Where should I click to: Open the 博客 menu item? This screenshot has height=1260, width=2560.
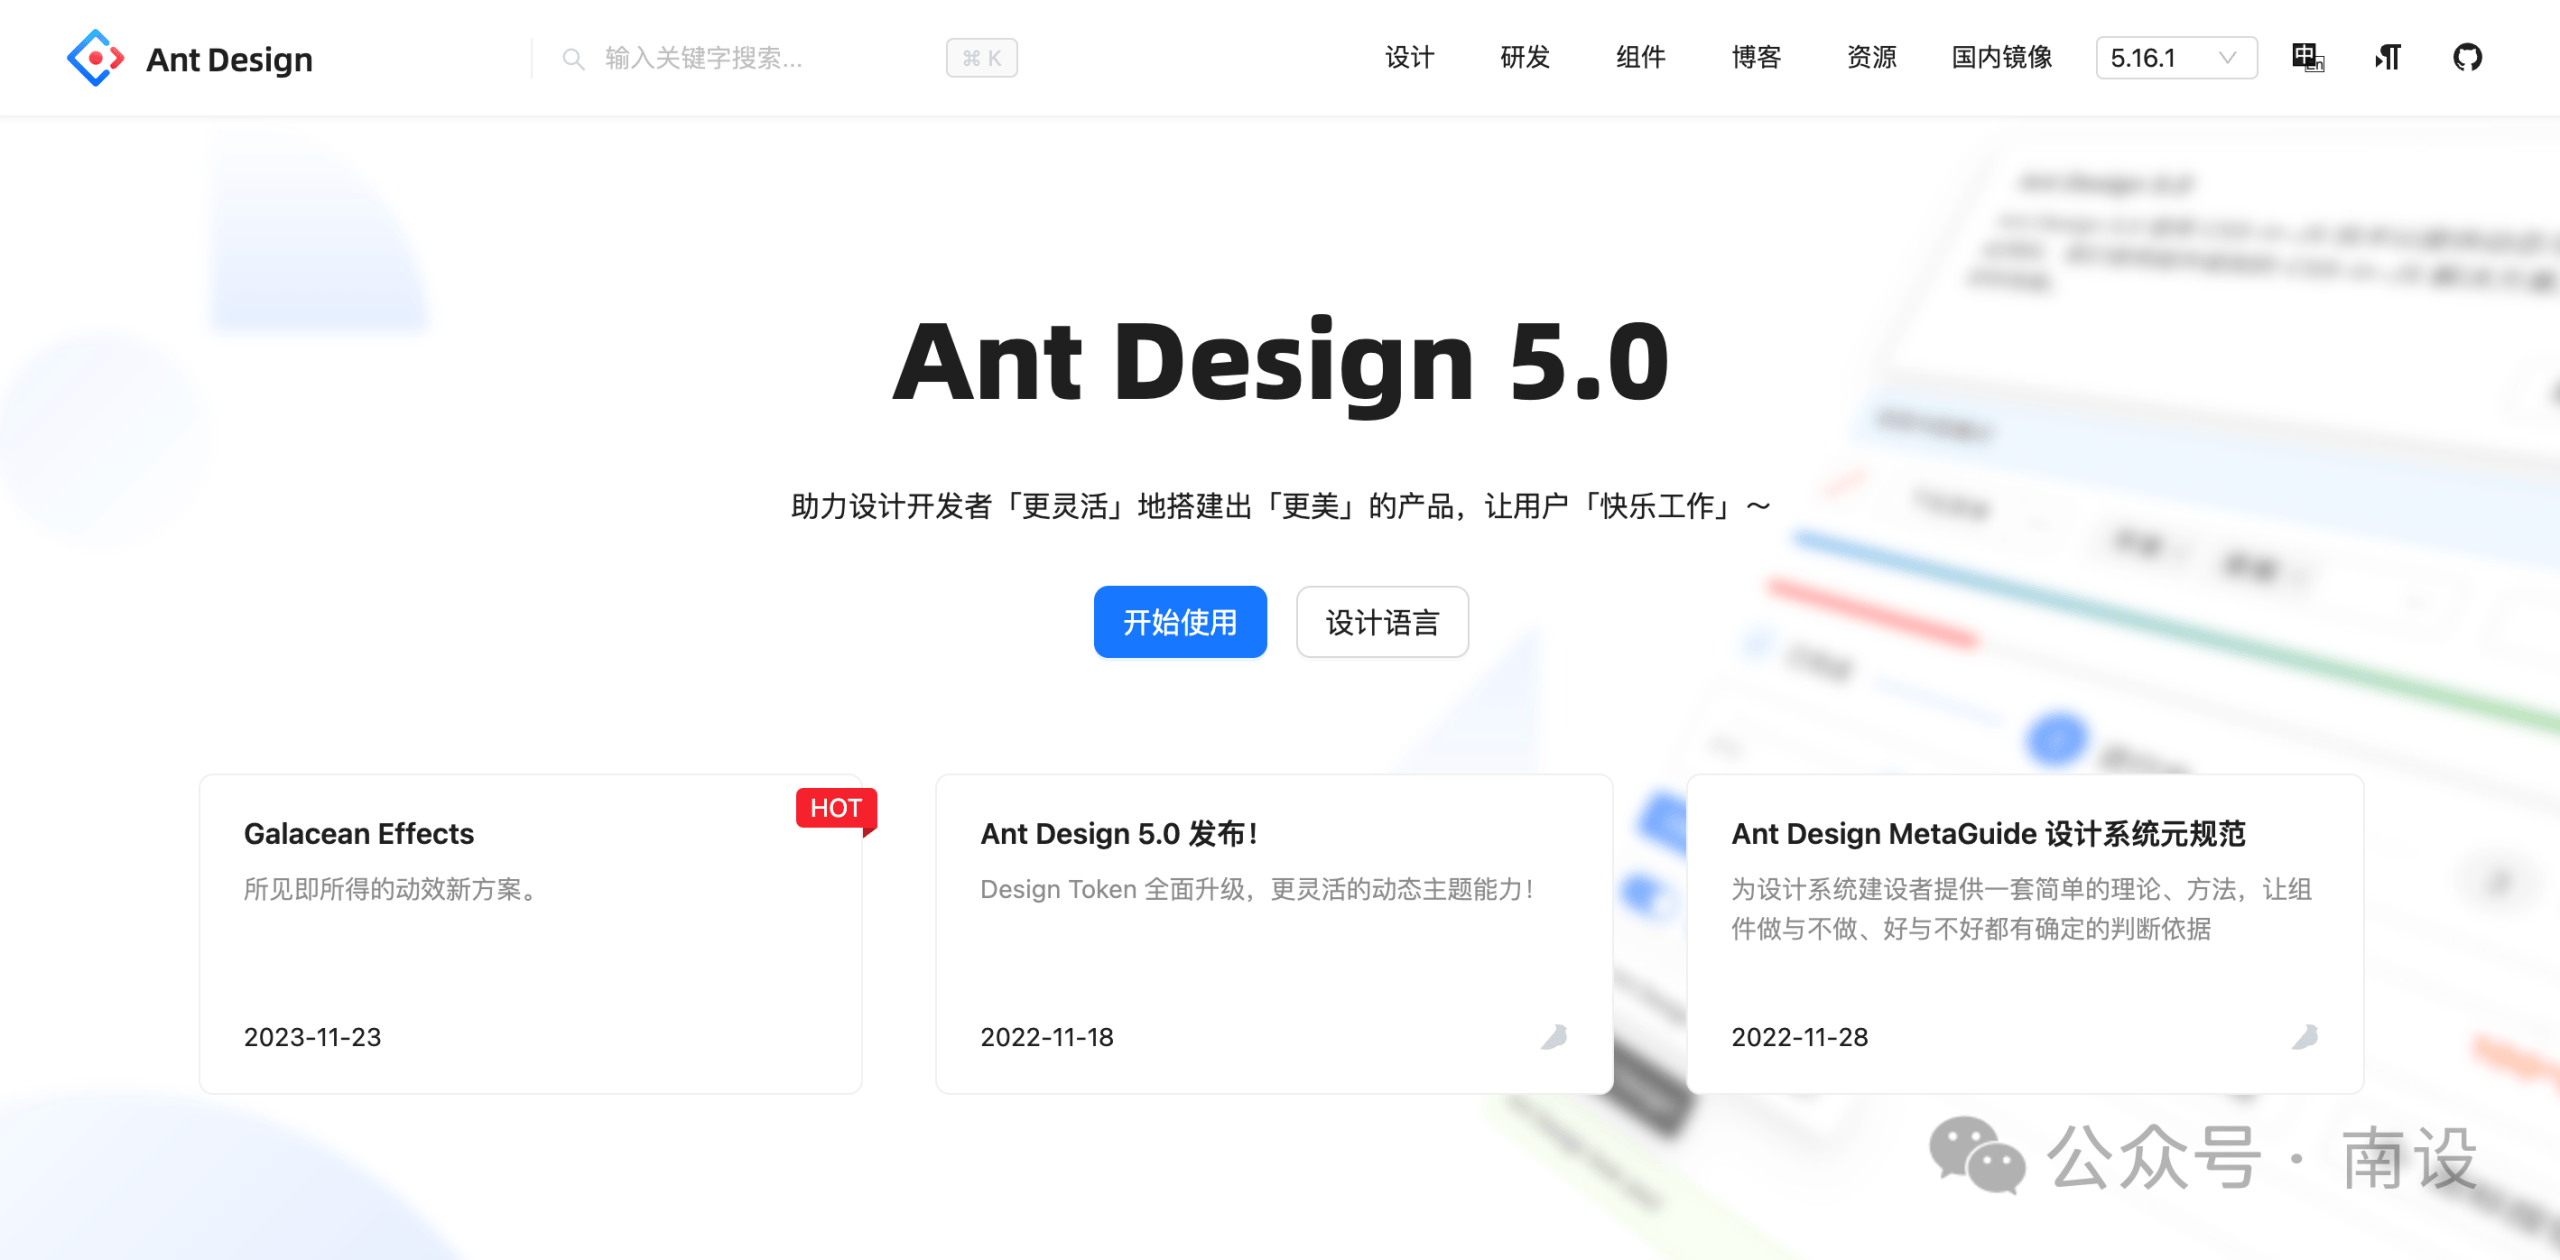pyautogui.click(x=1757, y=58)
